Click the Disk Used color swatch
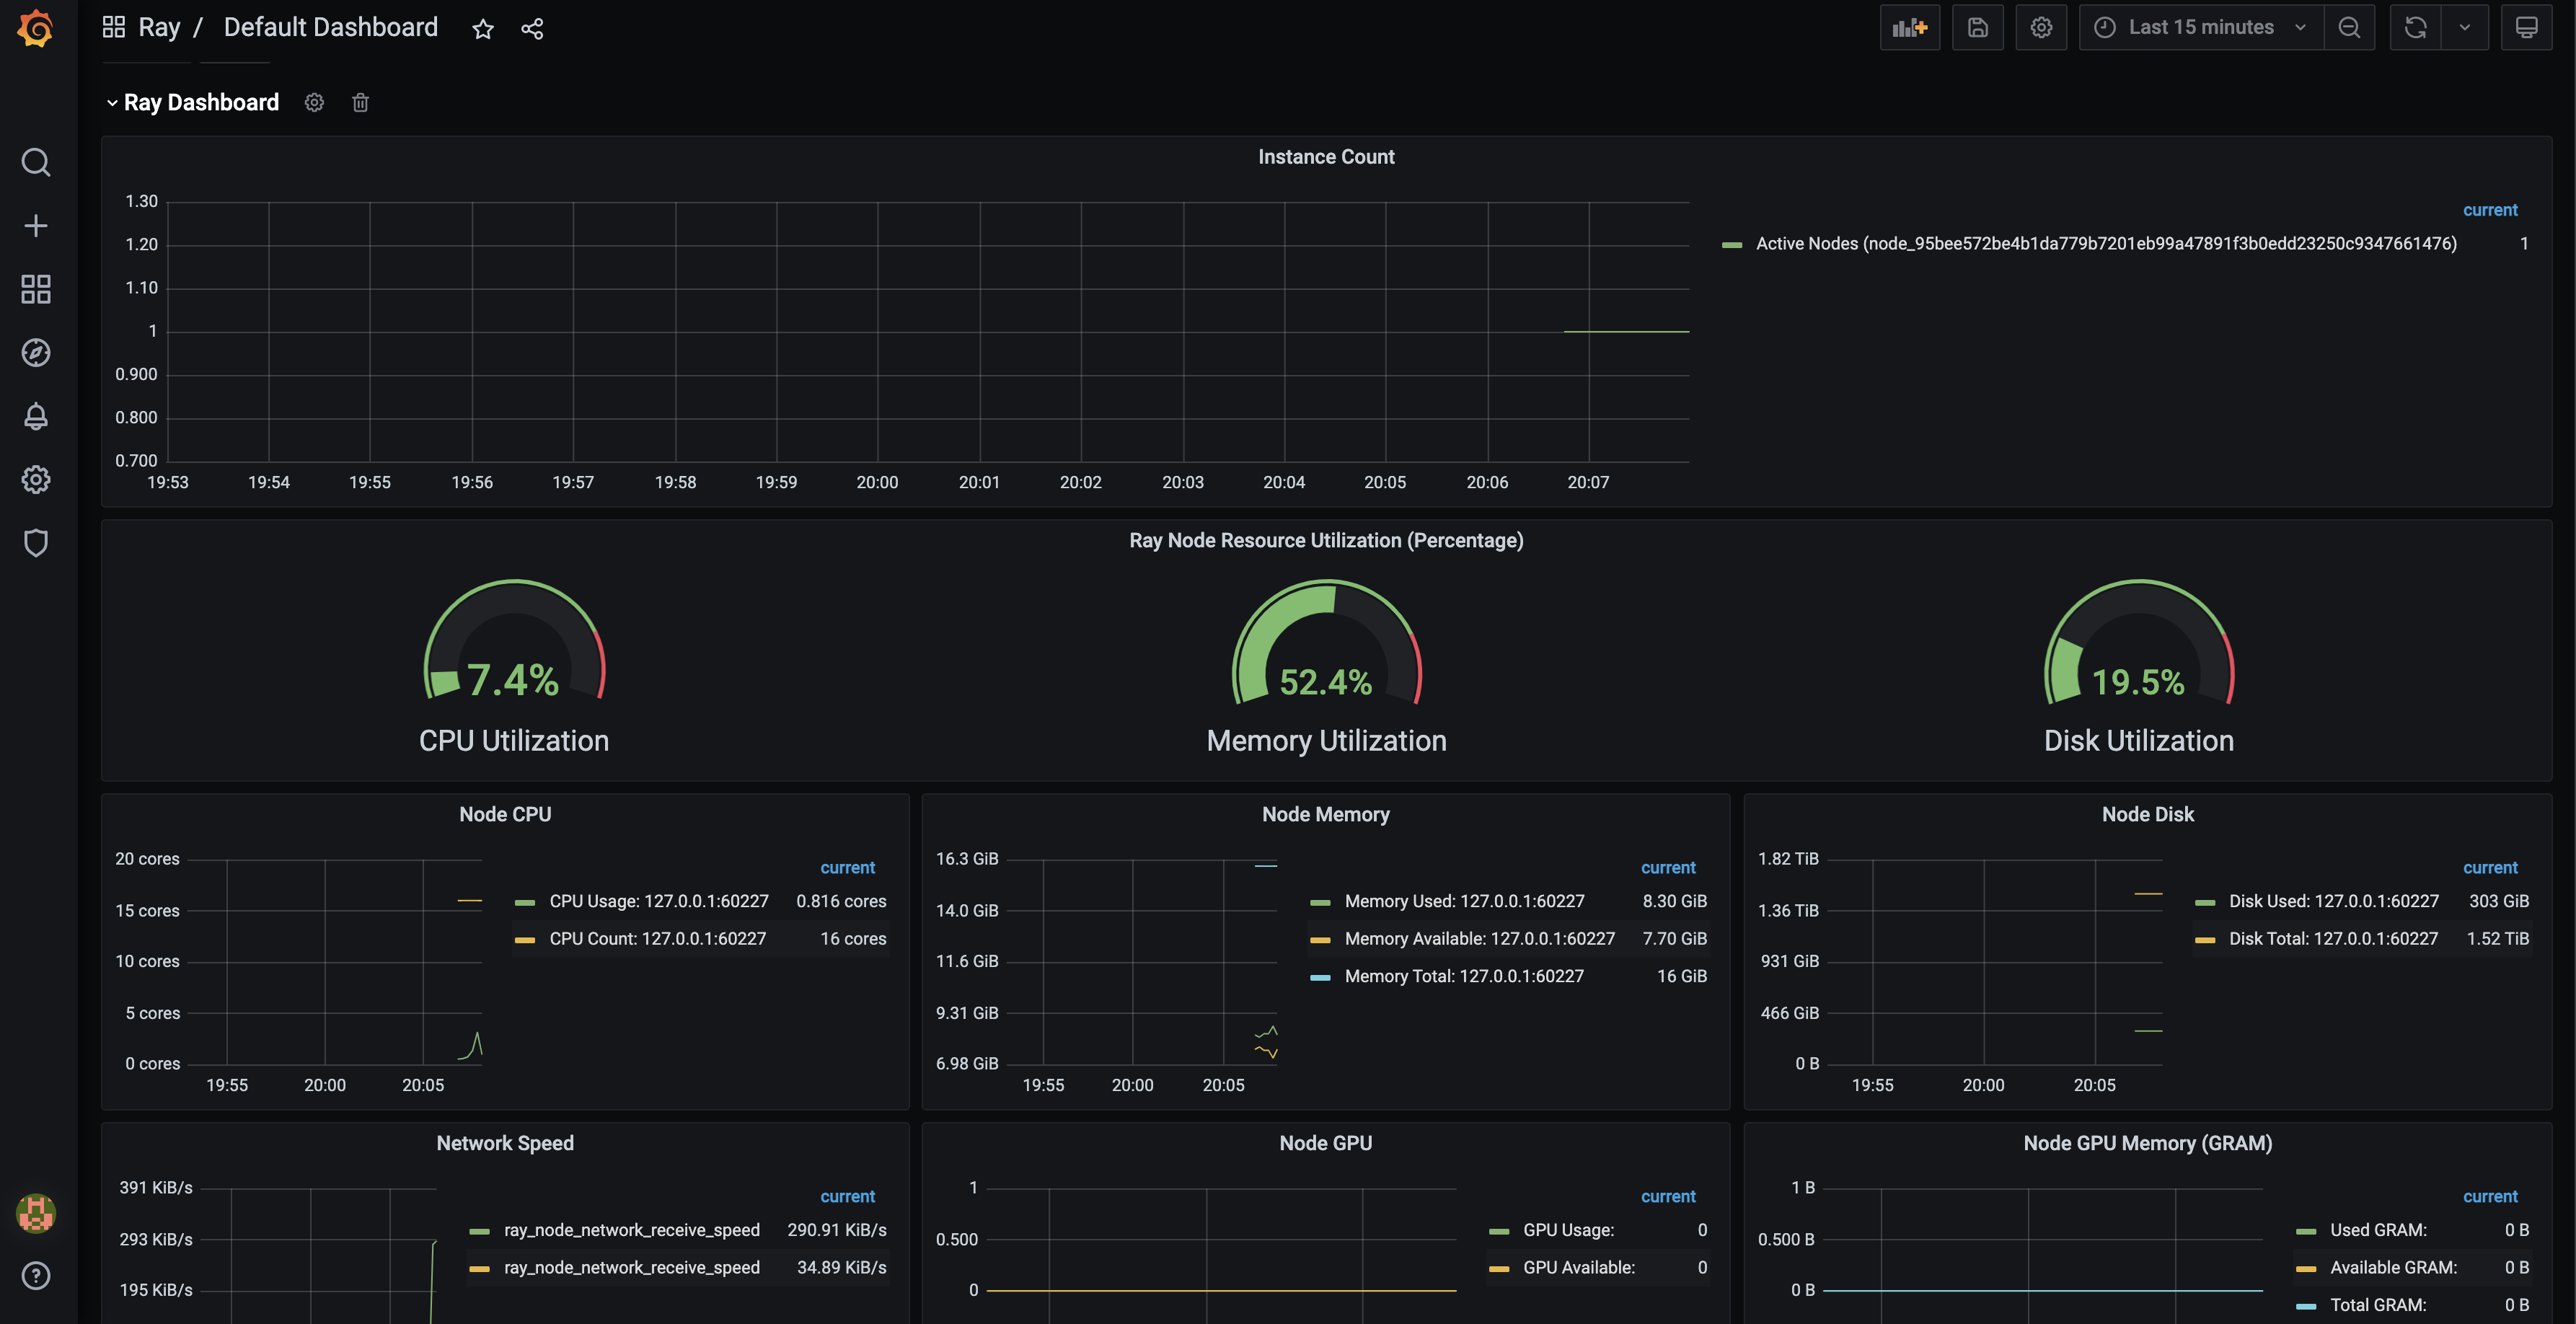This screenshot has width=2576, height=1324. (x=2205, y=902)
